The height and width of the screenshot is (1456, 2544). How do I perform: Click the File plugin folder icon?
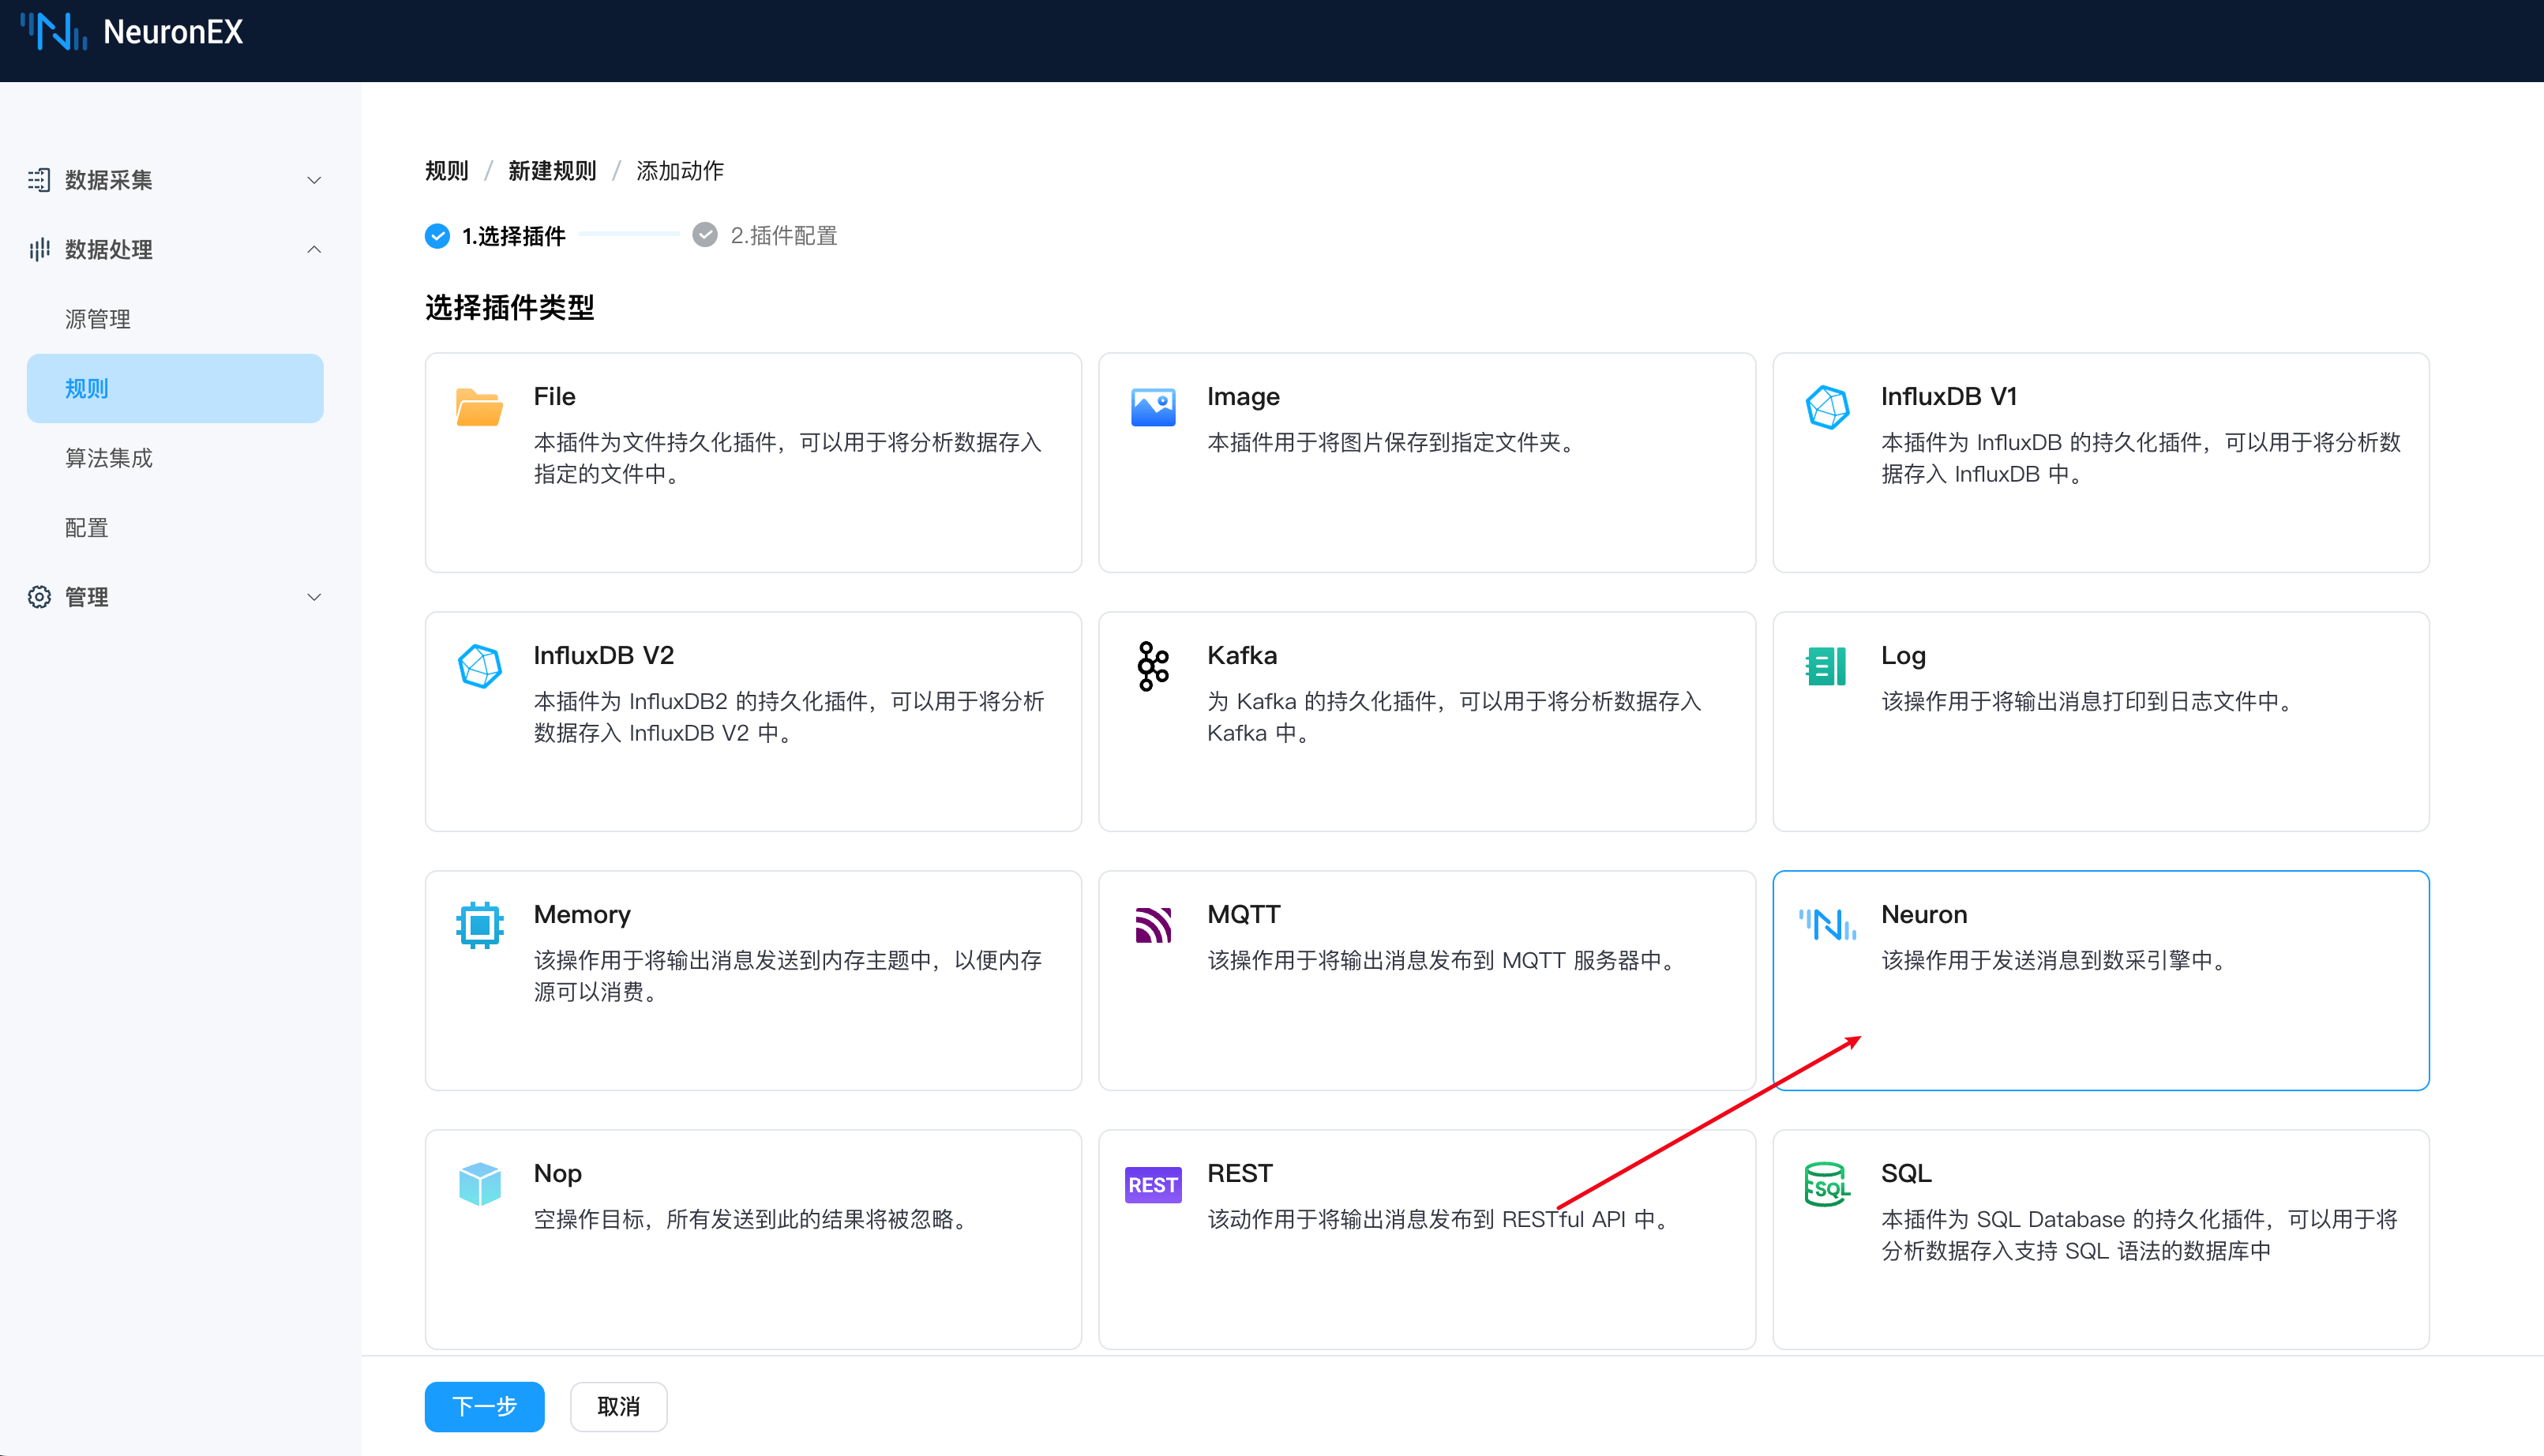coord(479,407)
